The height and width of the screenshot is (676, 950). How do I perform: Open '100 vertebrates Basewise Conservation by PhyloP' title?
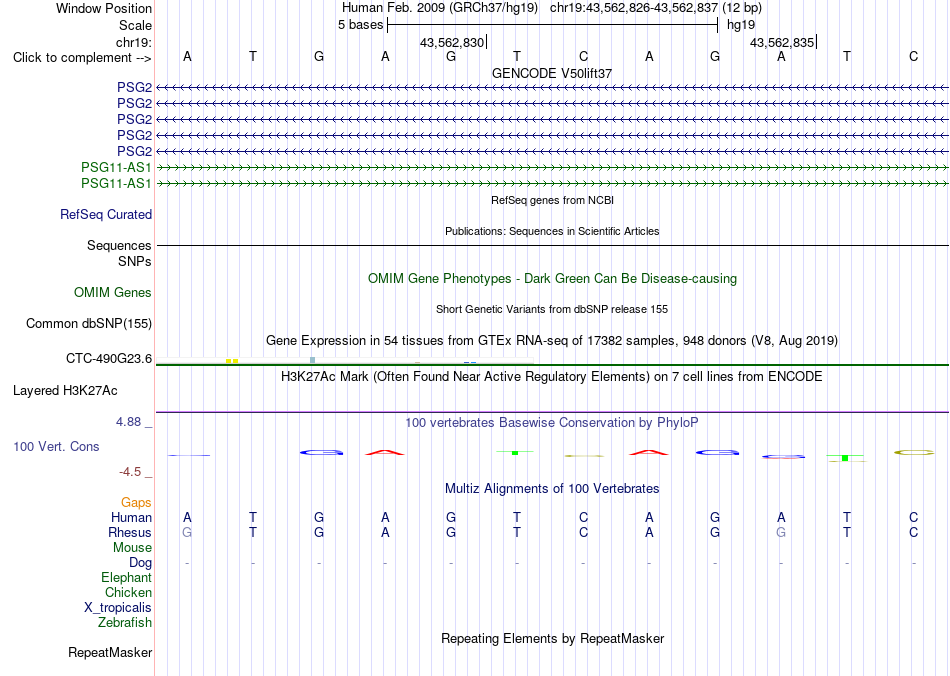(552, 423)
